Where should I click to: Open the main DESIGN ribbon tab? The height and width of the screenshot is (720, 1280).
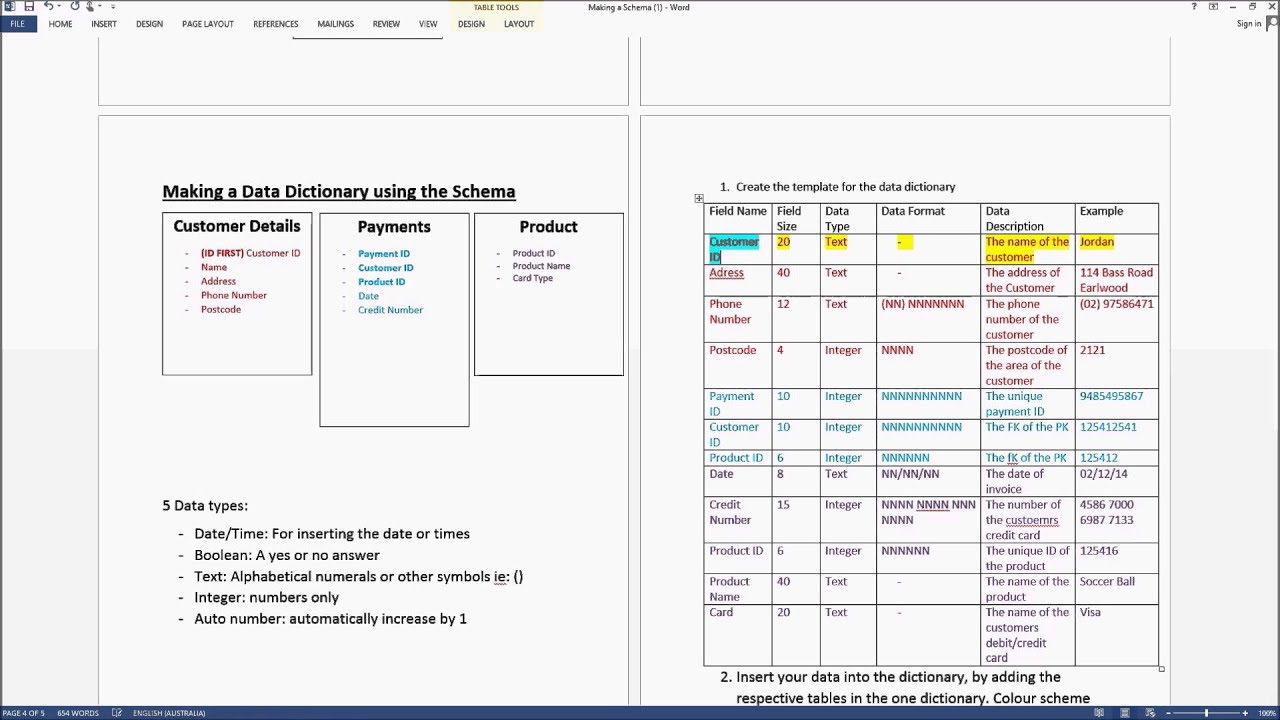click(x=149, y=23)
